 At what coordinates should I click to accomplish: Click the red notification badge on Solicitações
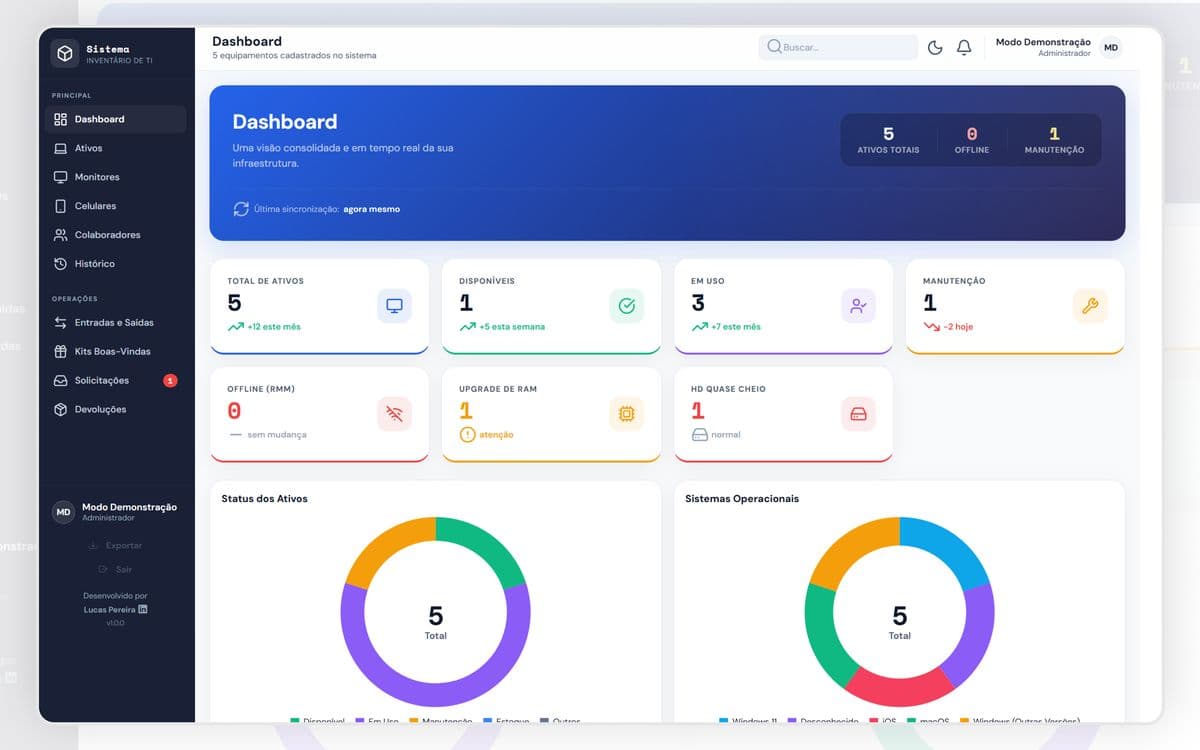click(x=170, y=381)
